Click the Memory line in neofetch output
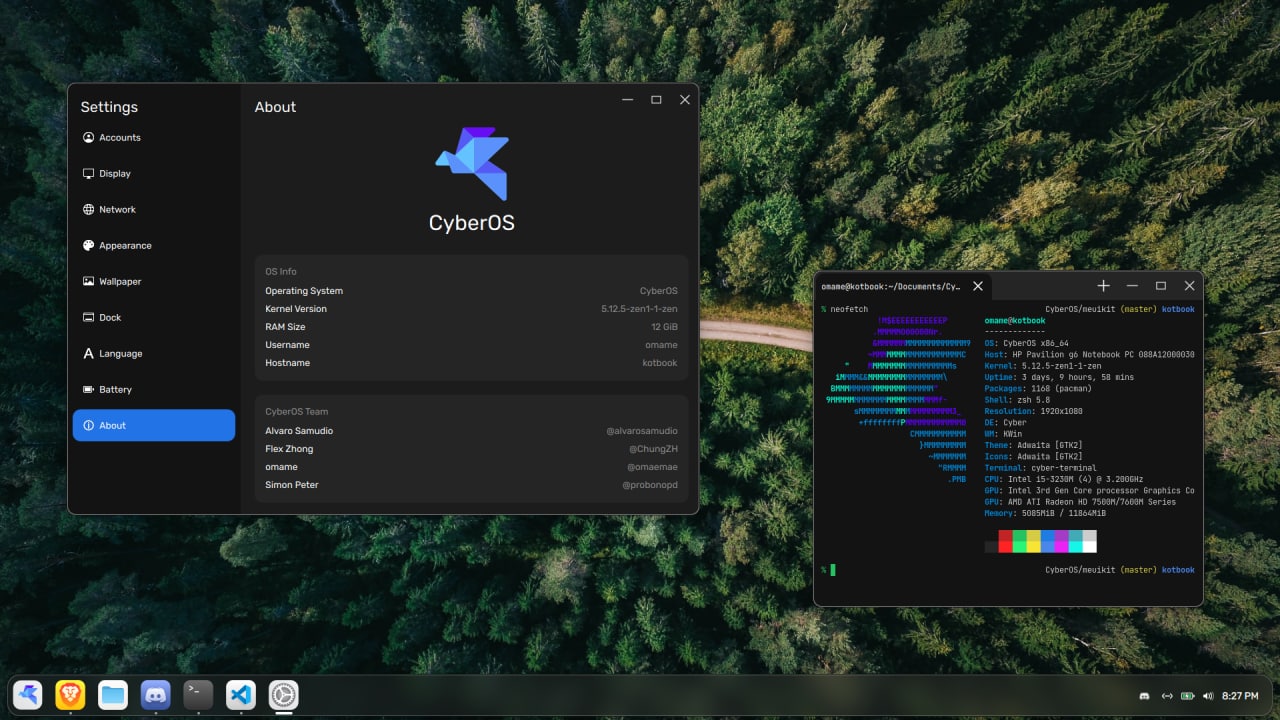Screen dimensions: 1280x720 [x=1045, y=513]
